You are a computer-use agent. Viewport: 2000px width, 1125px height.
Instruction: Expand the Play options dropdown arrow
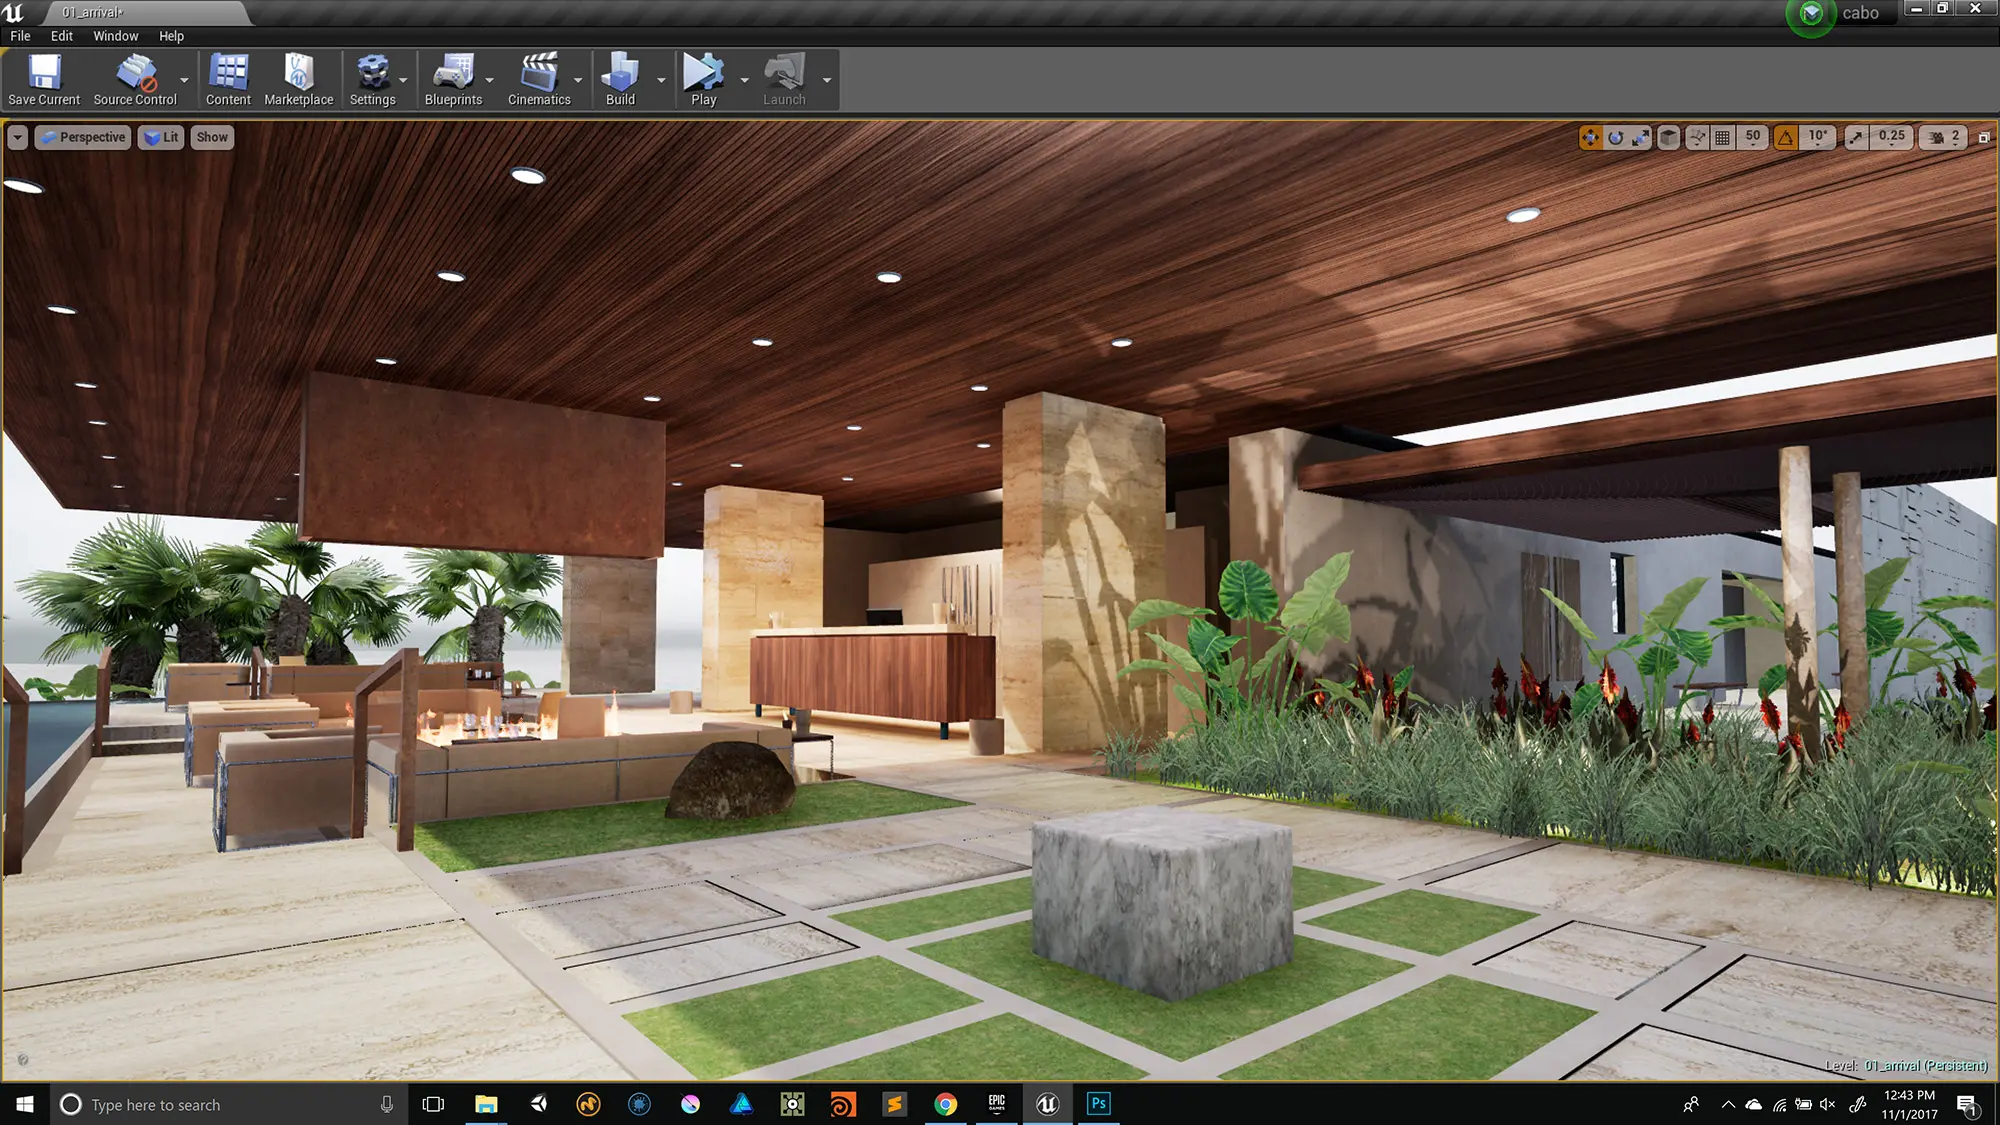[x=744, y=80]
